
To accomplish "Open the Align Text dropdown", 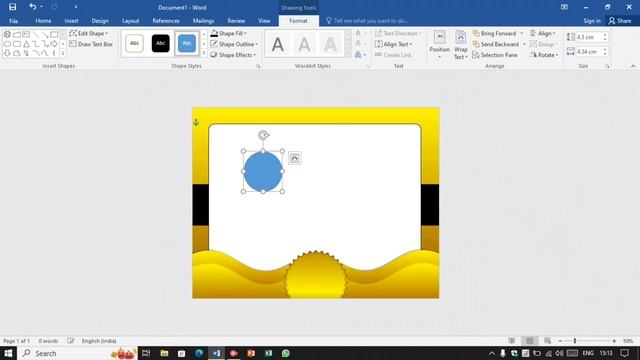I will (x=393, y=44).
